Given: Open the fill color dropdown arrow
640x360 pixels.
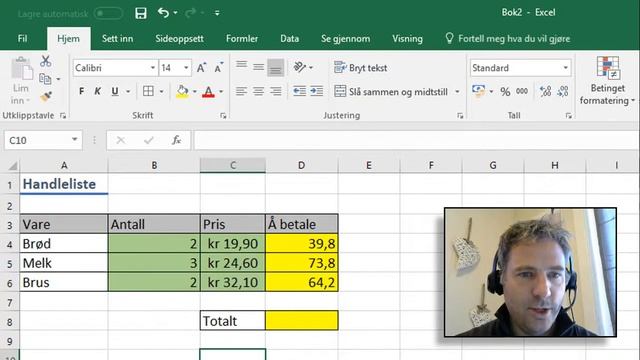Looking at the screenshot, I should tap(195, 91).
